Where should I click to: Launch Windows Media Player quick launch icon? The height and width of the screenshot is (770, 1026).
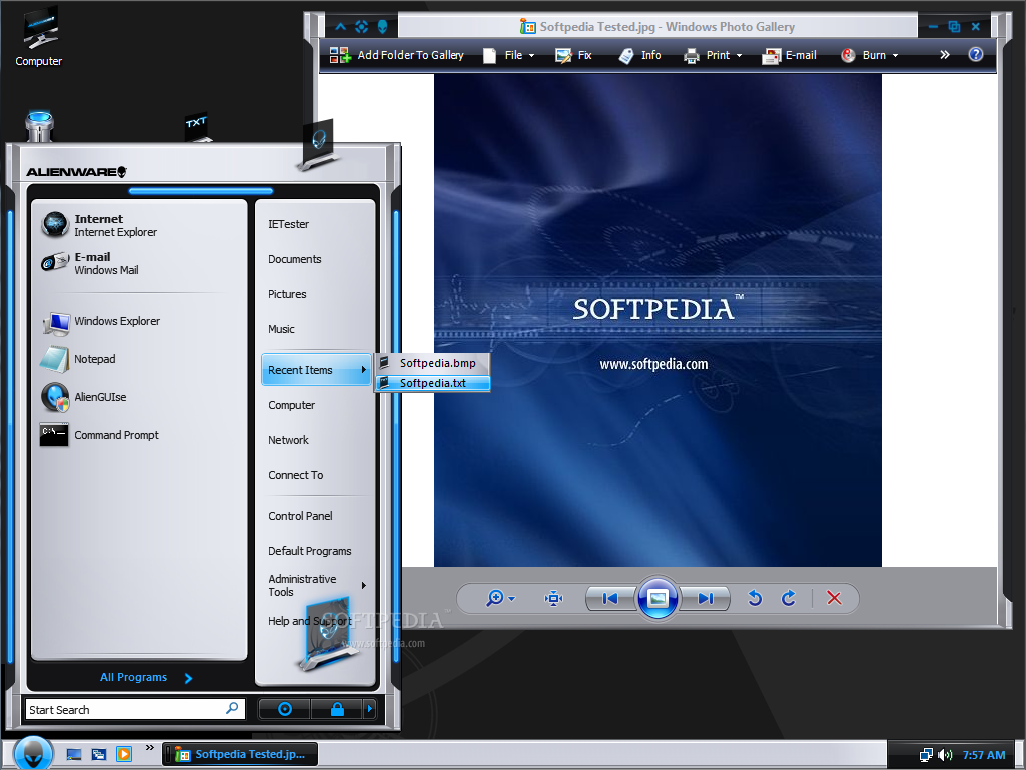(124, 754)
